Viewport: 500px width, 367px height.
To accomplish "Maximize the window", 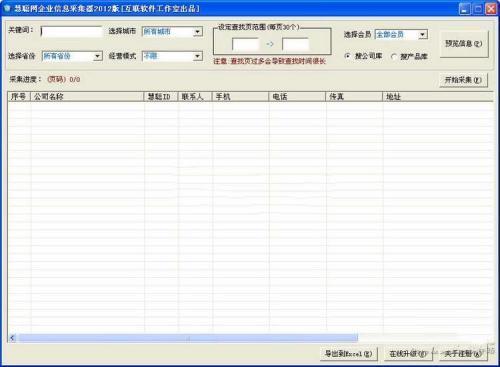I will tap(478, 9).
